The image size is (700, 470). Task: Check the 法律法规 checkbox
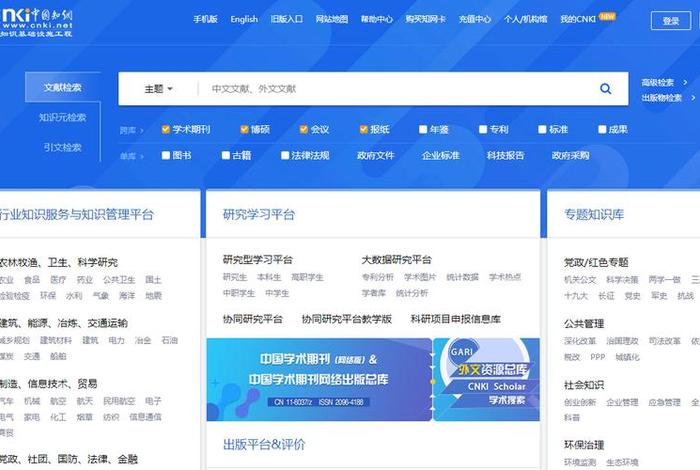pyautogui.click(x=285, y=155)
